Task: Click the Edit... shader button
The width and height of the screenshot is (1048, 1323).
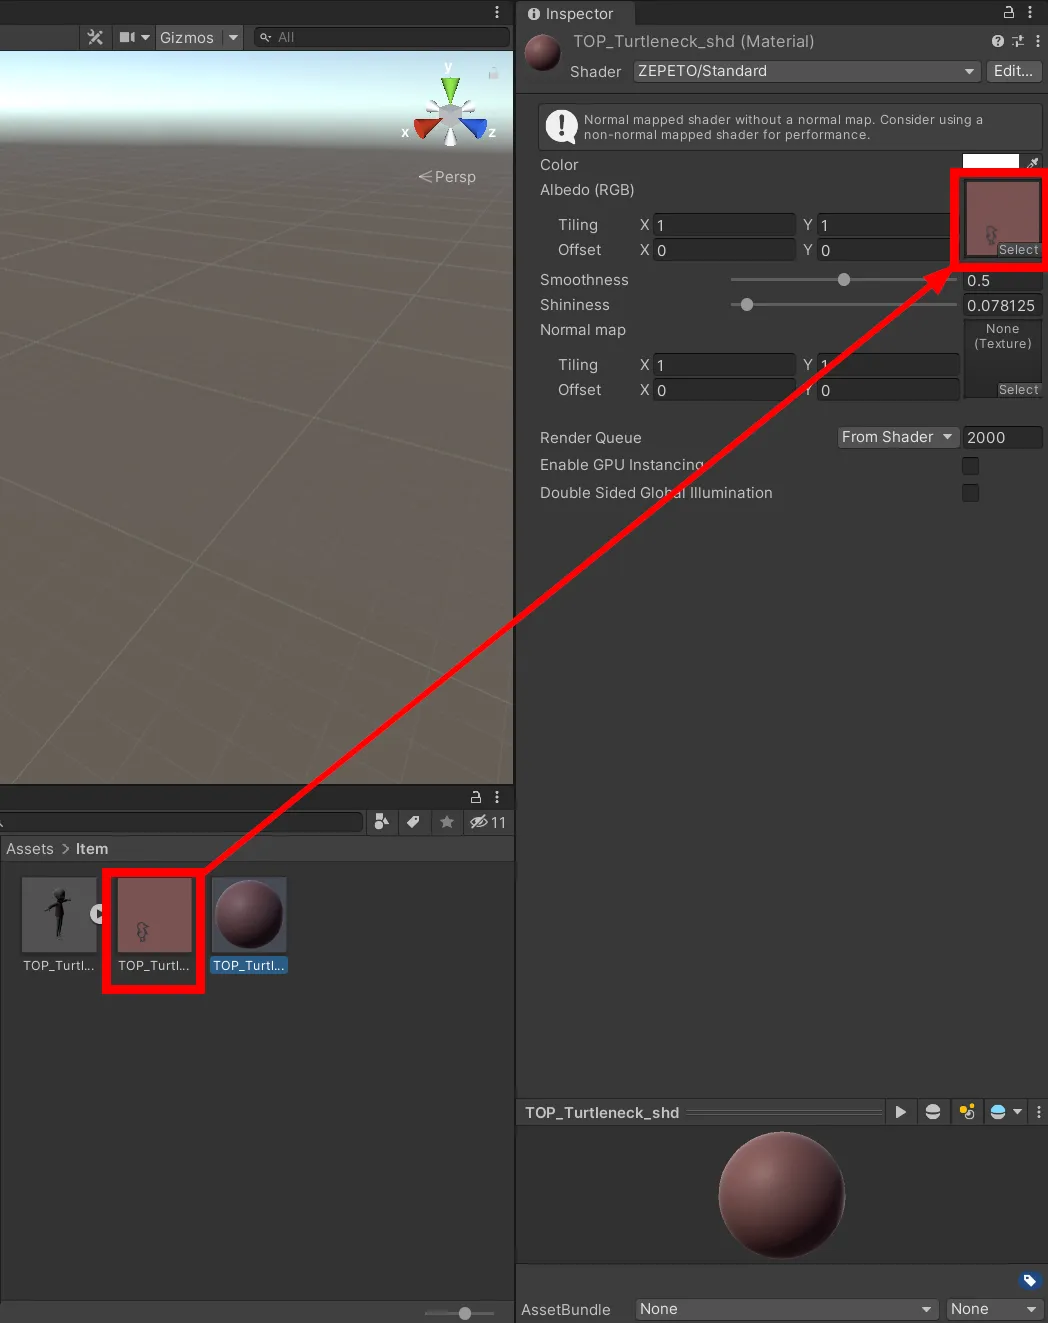Action: (x=1013, y=71)
